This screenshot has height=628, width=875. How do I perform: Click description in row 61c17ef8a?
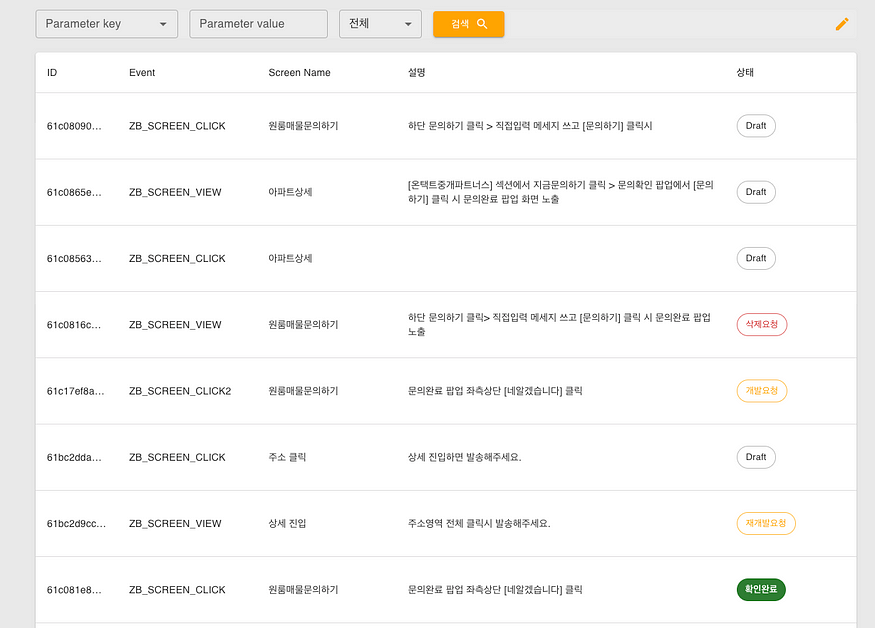click(x=495, y=391)
